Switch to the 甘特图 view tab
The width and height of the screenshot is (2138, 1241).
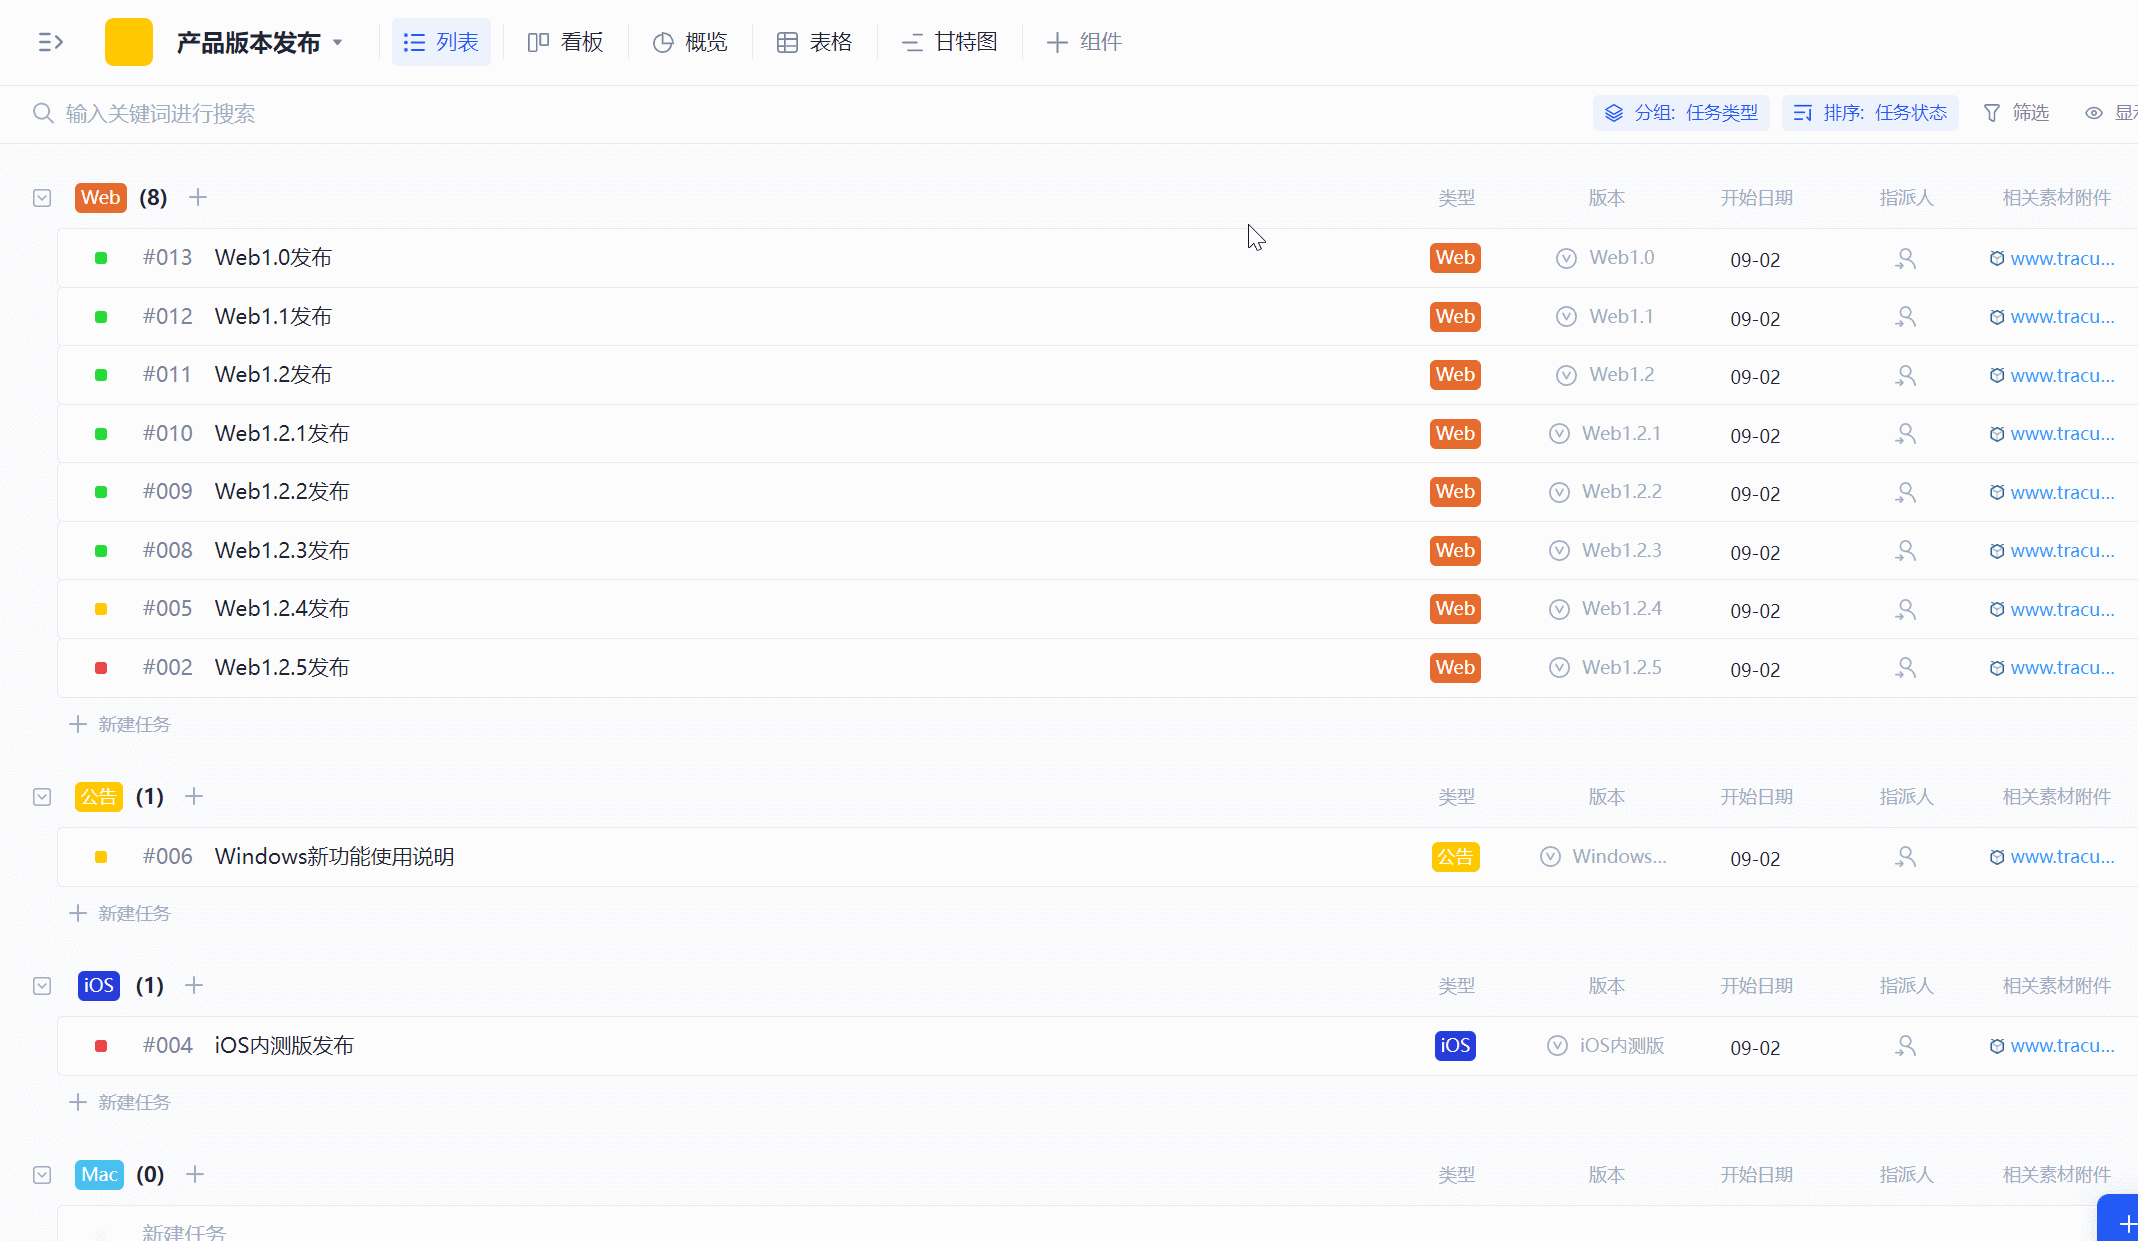point(950,42)
